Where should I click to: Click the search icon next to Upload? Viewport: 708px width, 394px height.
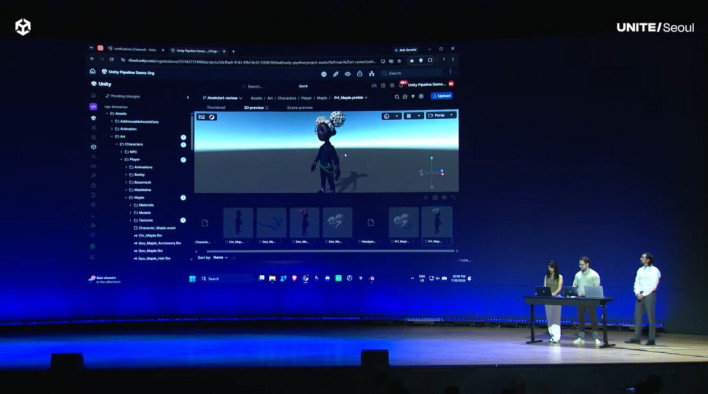pyautogui.click(x=397, y=97)
